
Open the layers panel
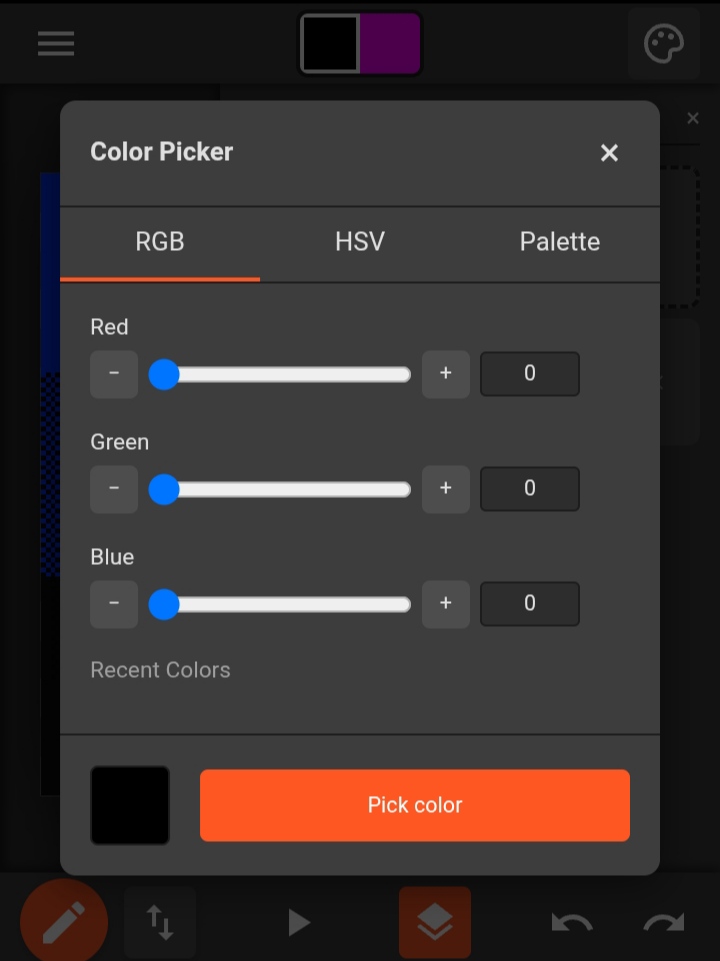[x=434, y=922]
